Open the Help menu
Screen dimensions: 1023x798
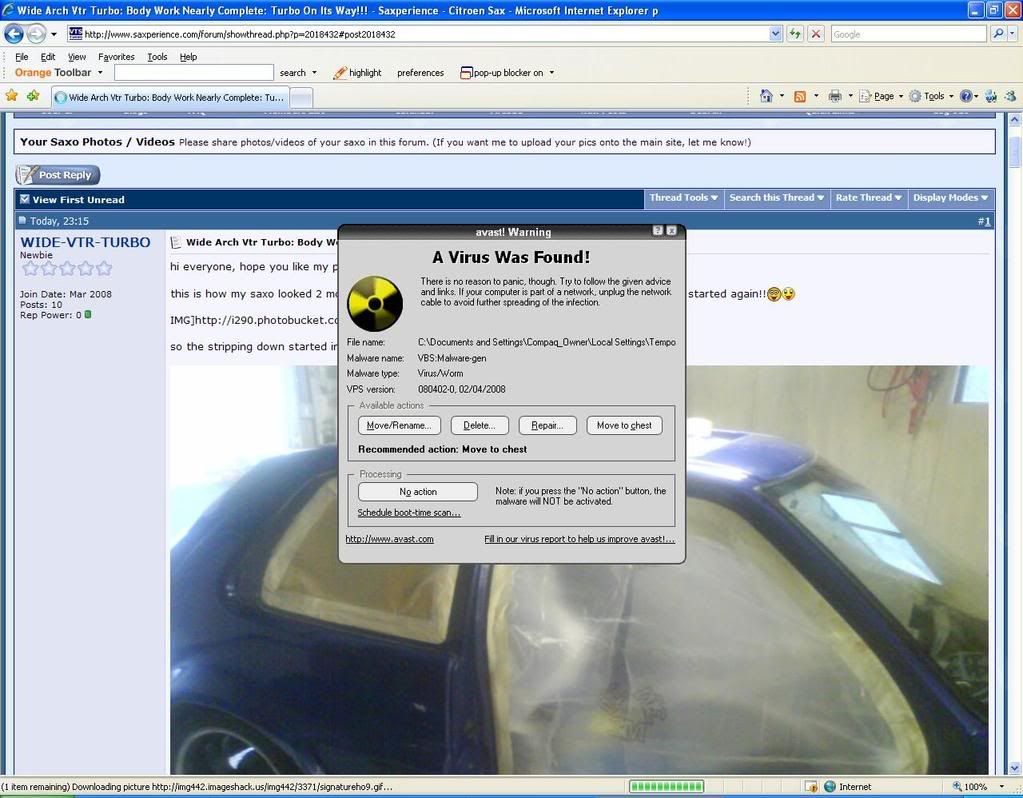click(x=188, y=57)
